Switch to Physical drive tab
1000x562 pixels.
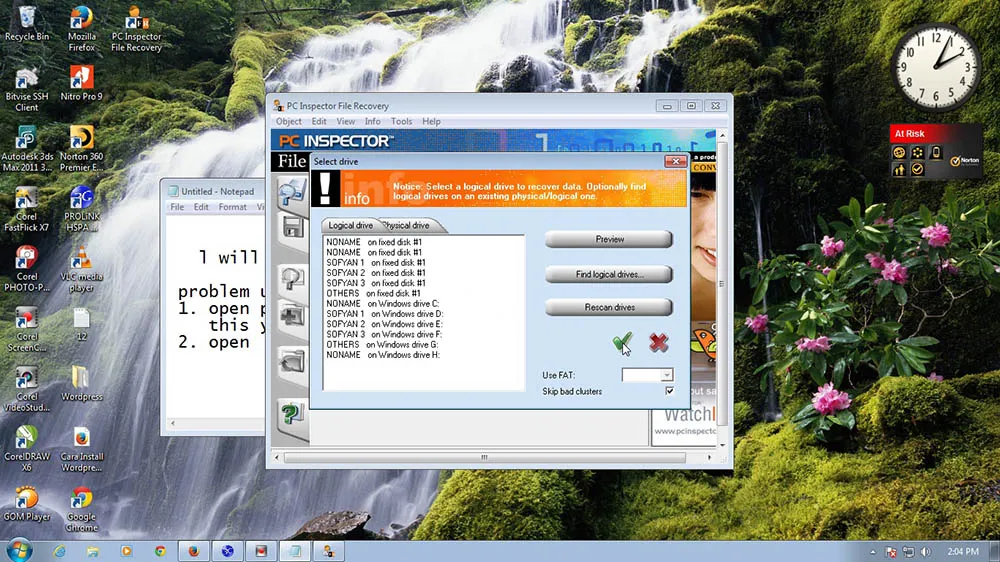tap(408, 225)
